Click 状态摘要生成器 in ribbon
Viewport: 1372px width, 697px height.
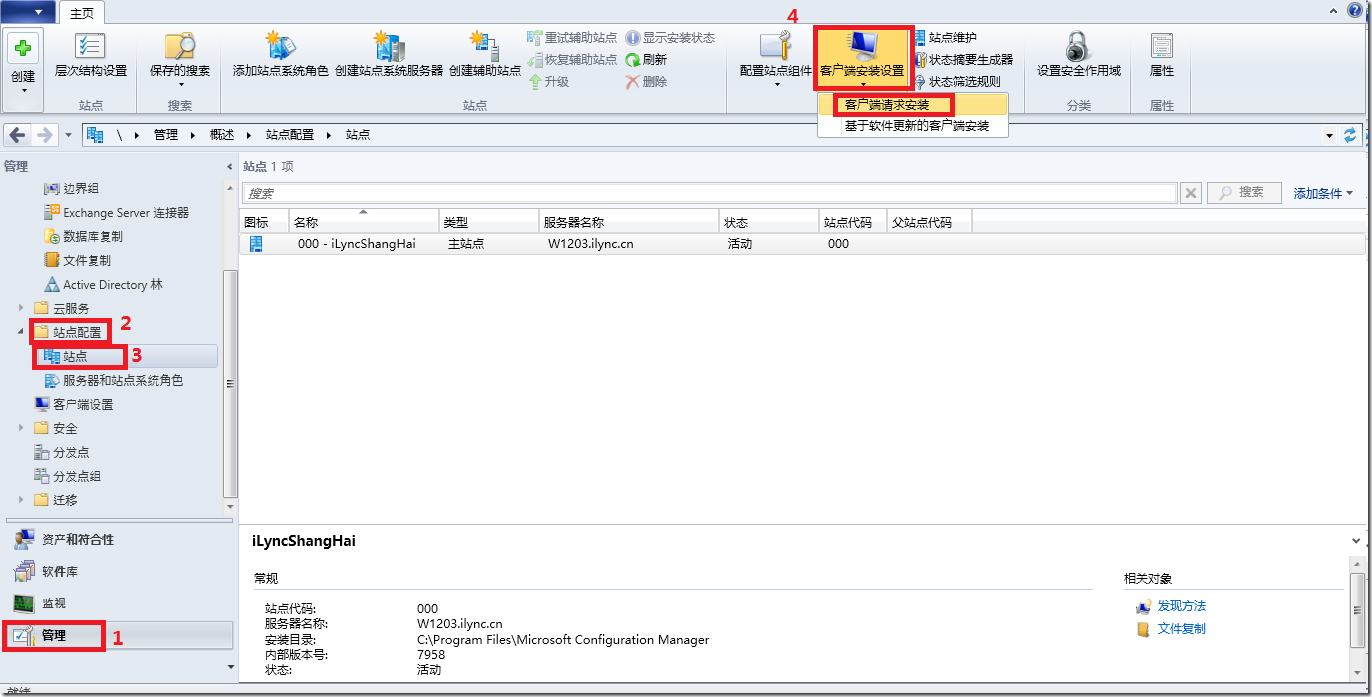tap(963, 60)
